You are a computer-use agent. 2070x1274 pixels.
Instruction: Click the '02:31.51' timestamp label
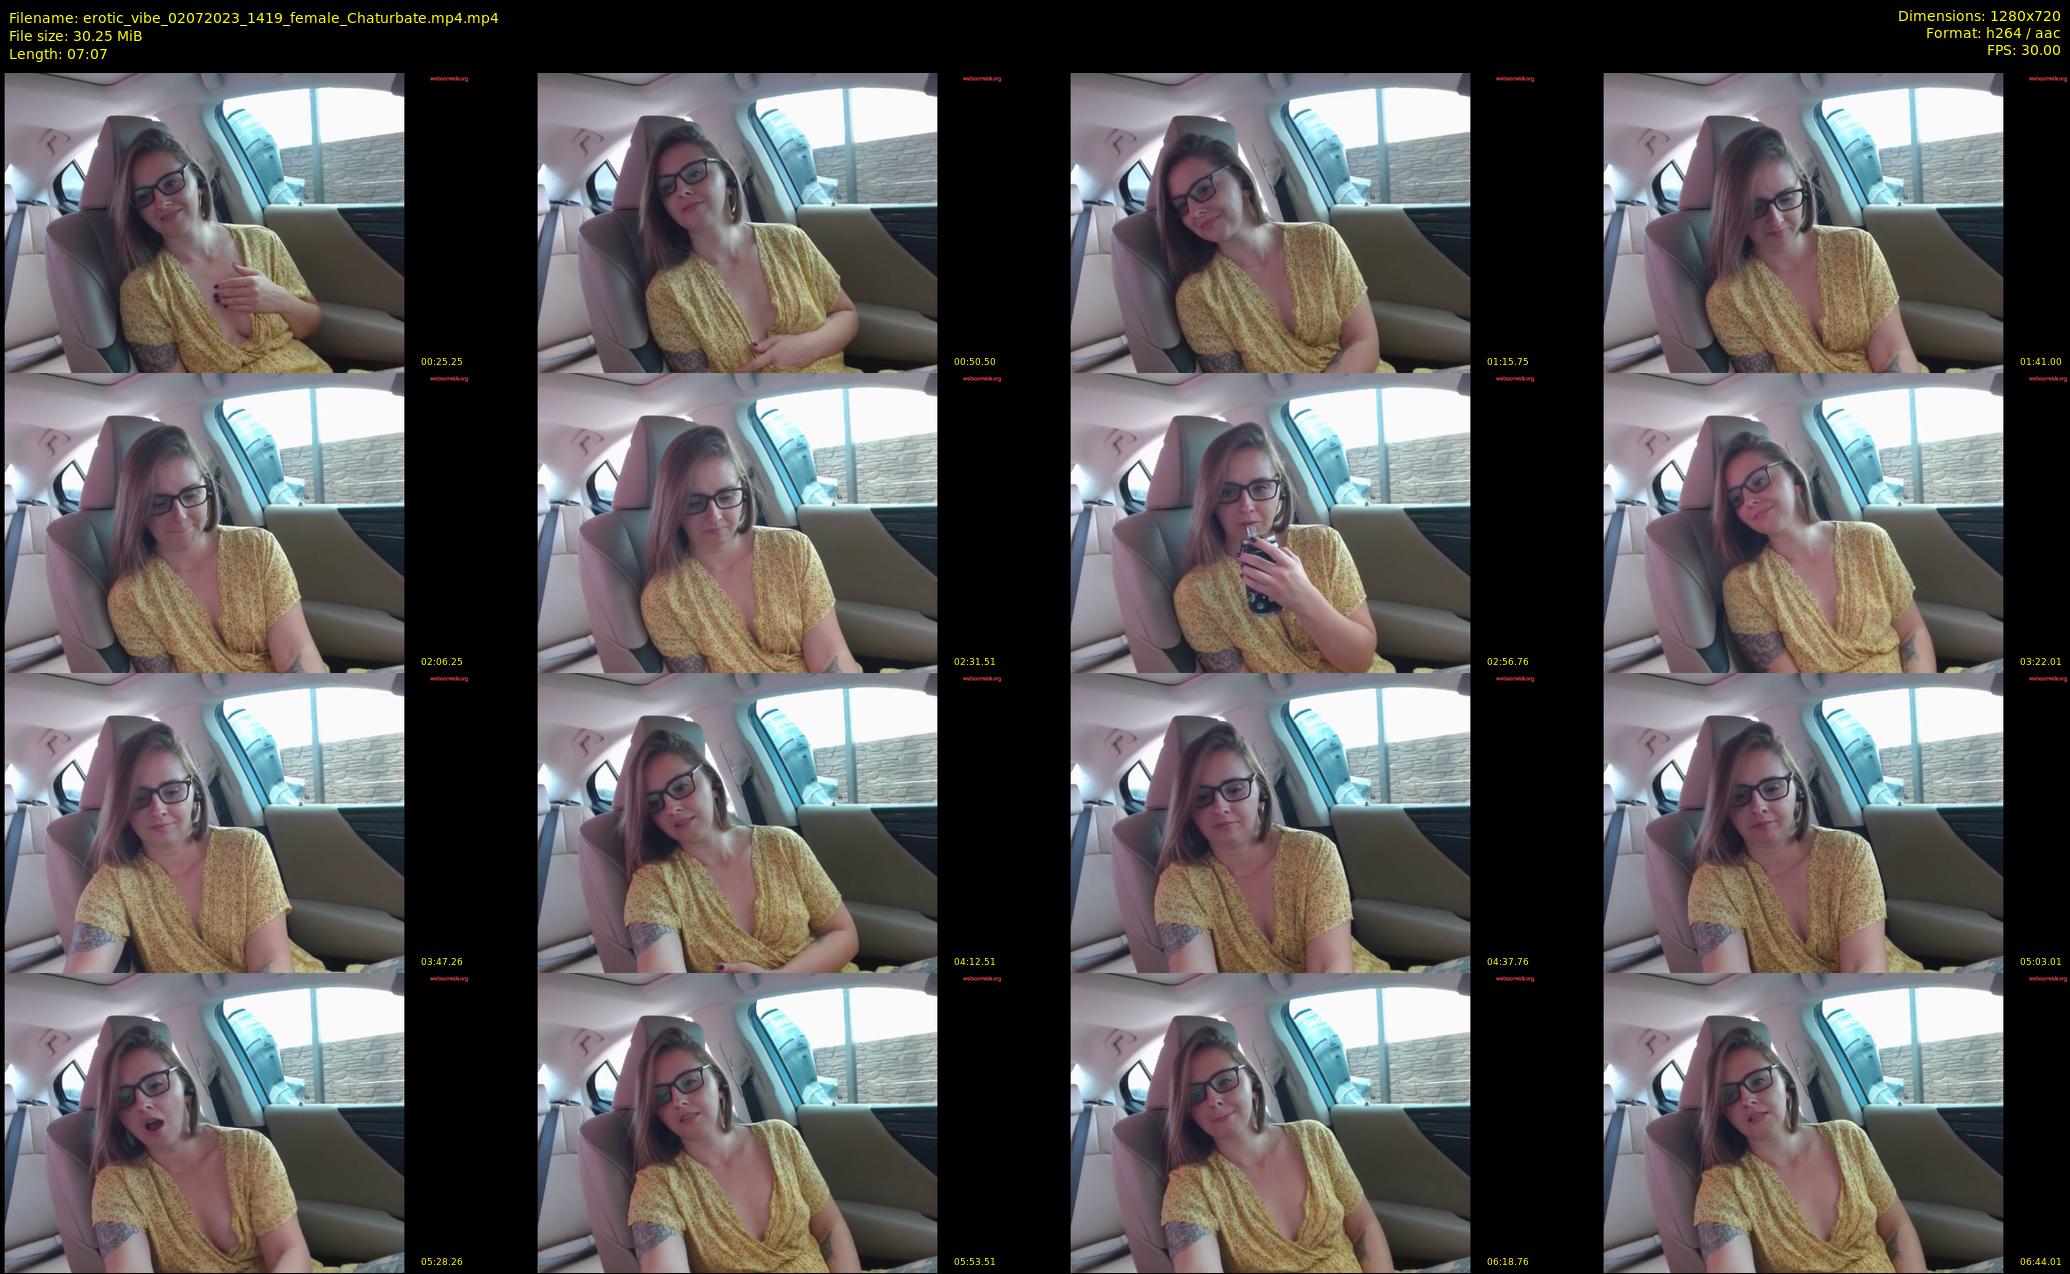coord(975,662)
